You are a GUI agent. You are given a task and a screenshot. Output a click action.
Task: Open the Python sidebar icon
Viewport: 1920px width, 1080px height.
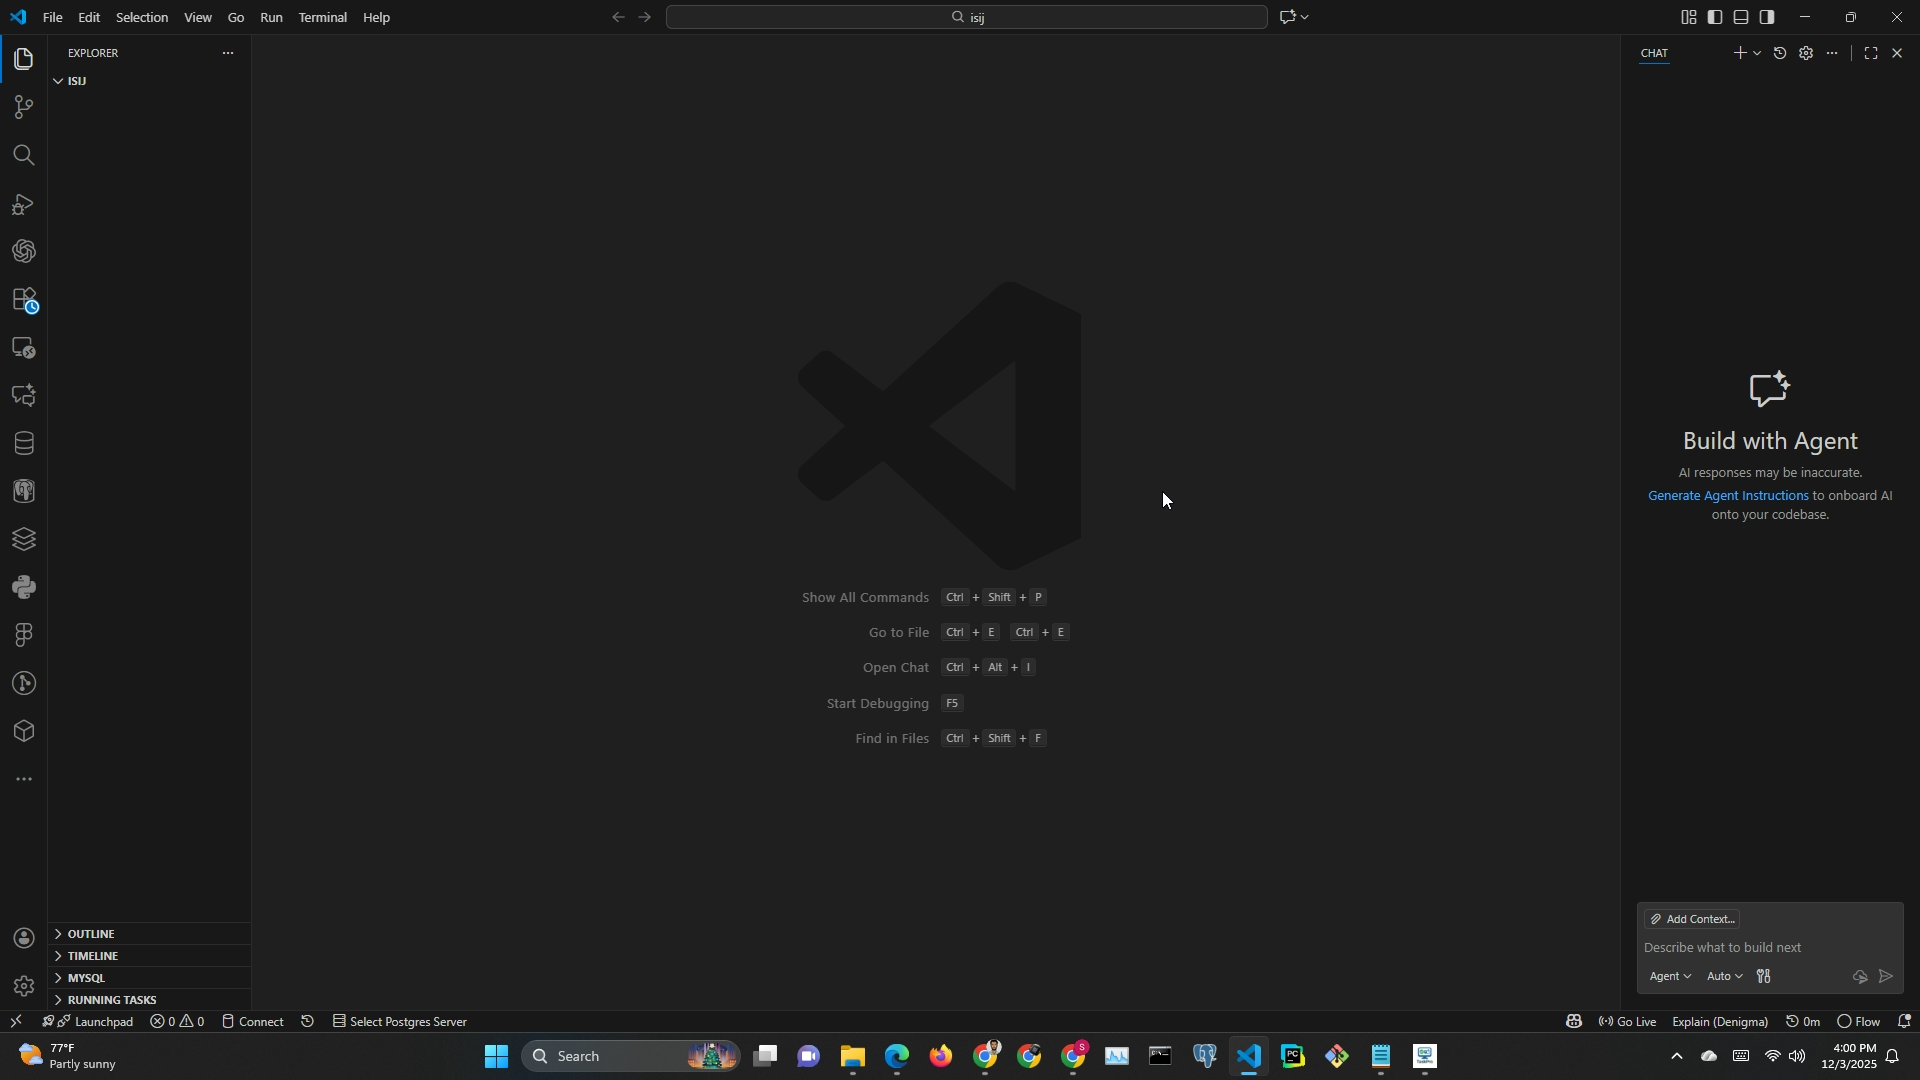[23, 587]
